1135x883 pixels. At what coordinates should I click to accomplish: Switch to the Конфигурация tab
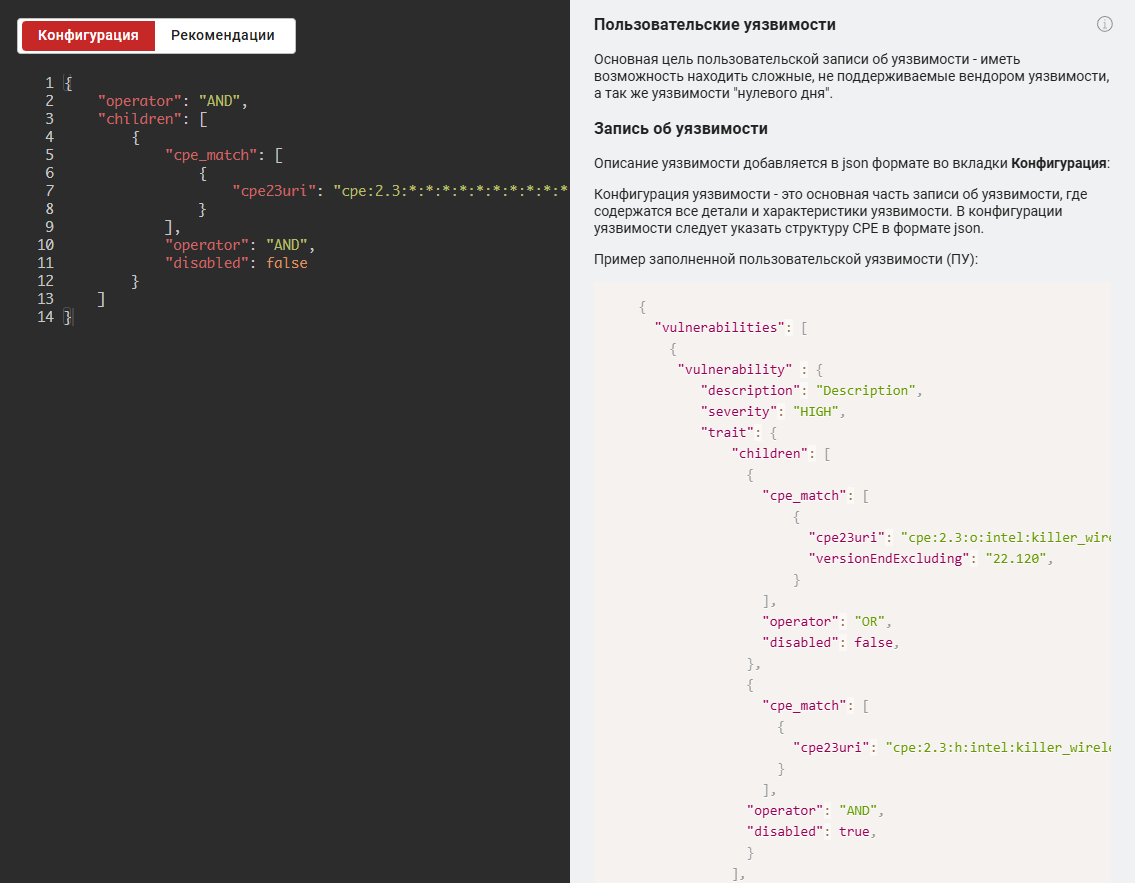pyautogui.click(x=88, y=35)
